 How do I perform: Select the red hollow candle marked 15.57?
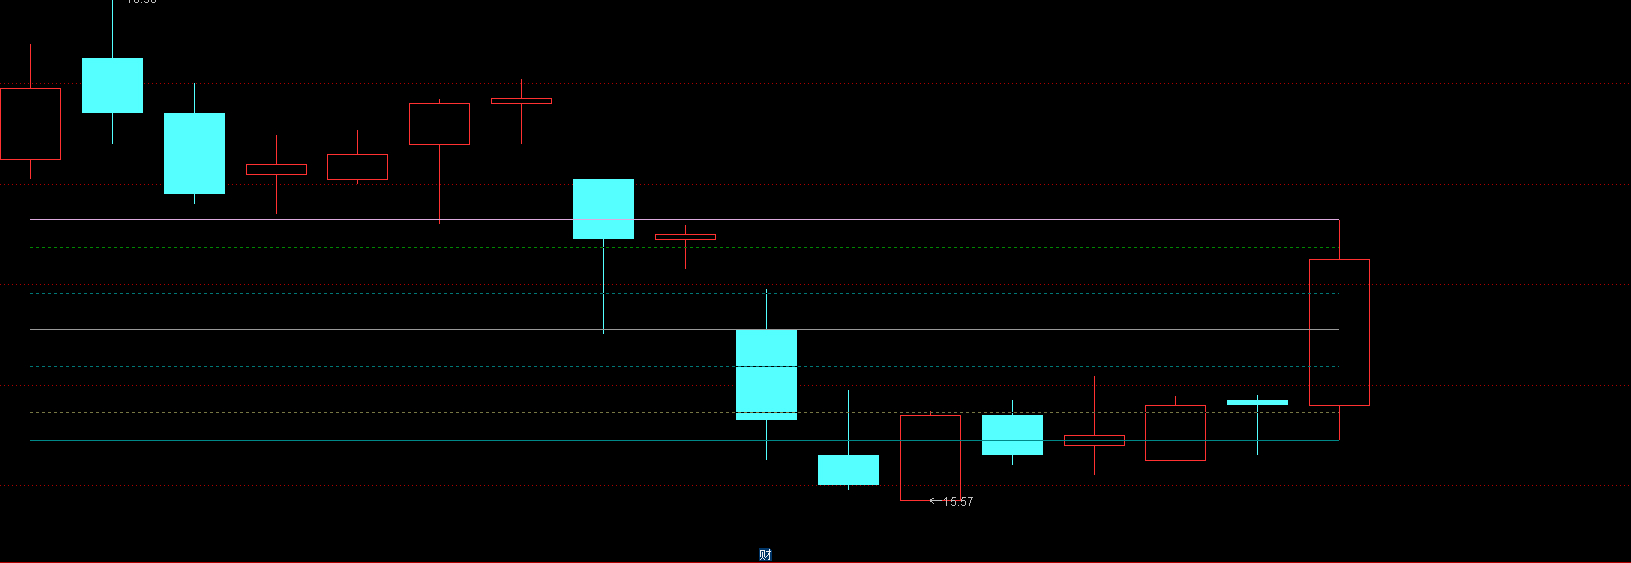(x=930, y=458)
